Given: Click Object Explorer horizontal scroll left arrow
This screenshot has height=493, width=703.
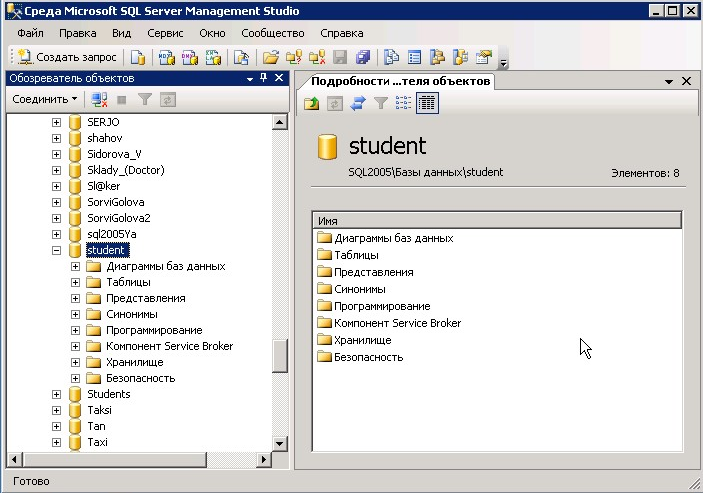Looking at the screenshot, I should 14,459.
